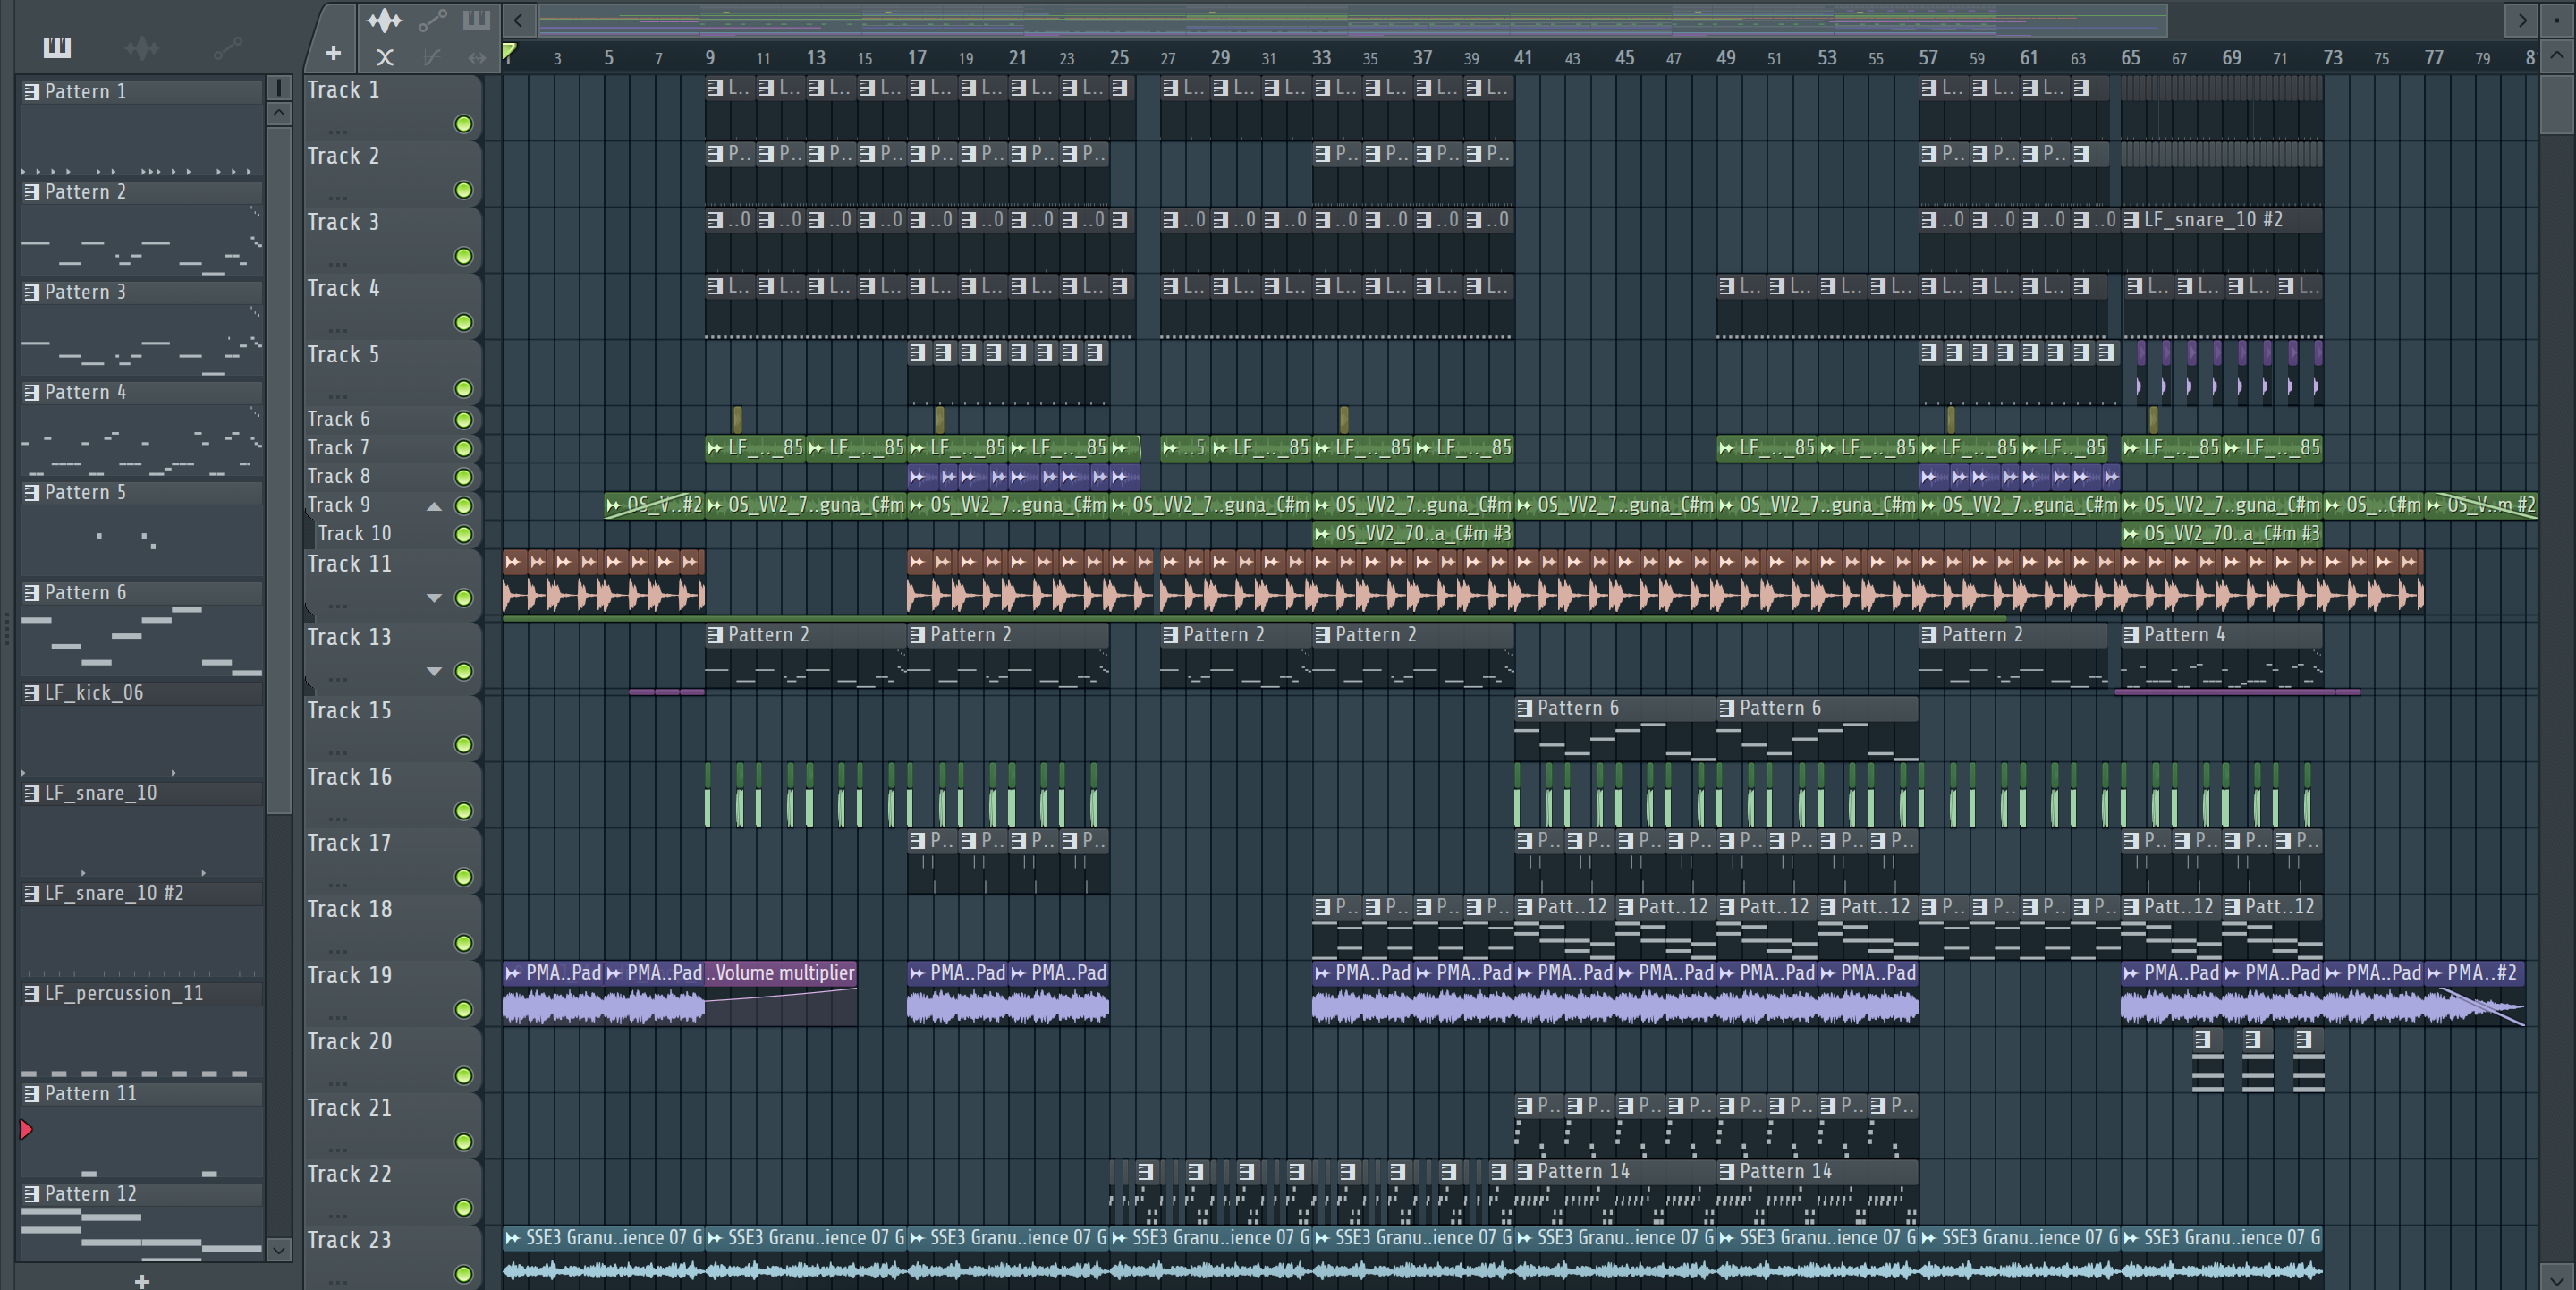The width and height of the screenshot is (2576, 1290).
Task: Click the left arrow of the timeline overview
Action: coord(518,19)
